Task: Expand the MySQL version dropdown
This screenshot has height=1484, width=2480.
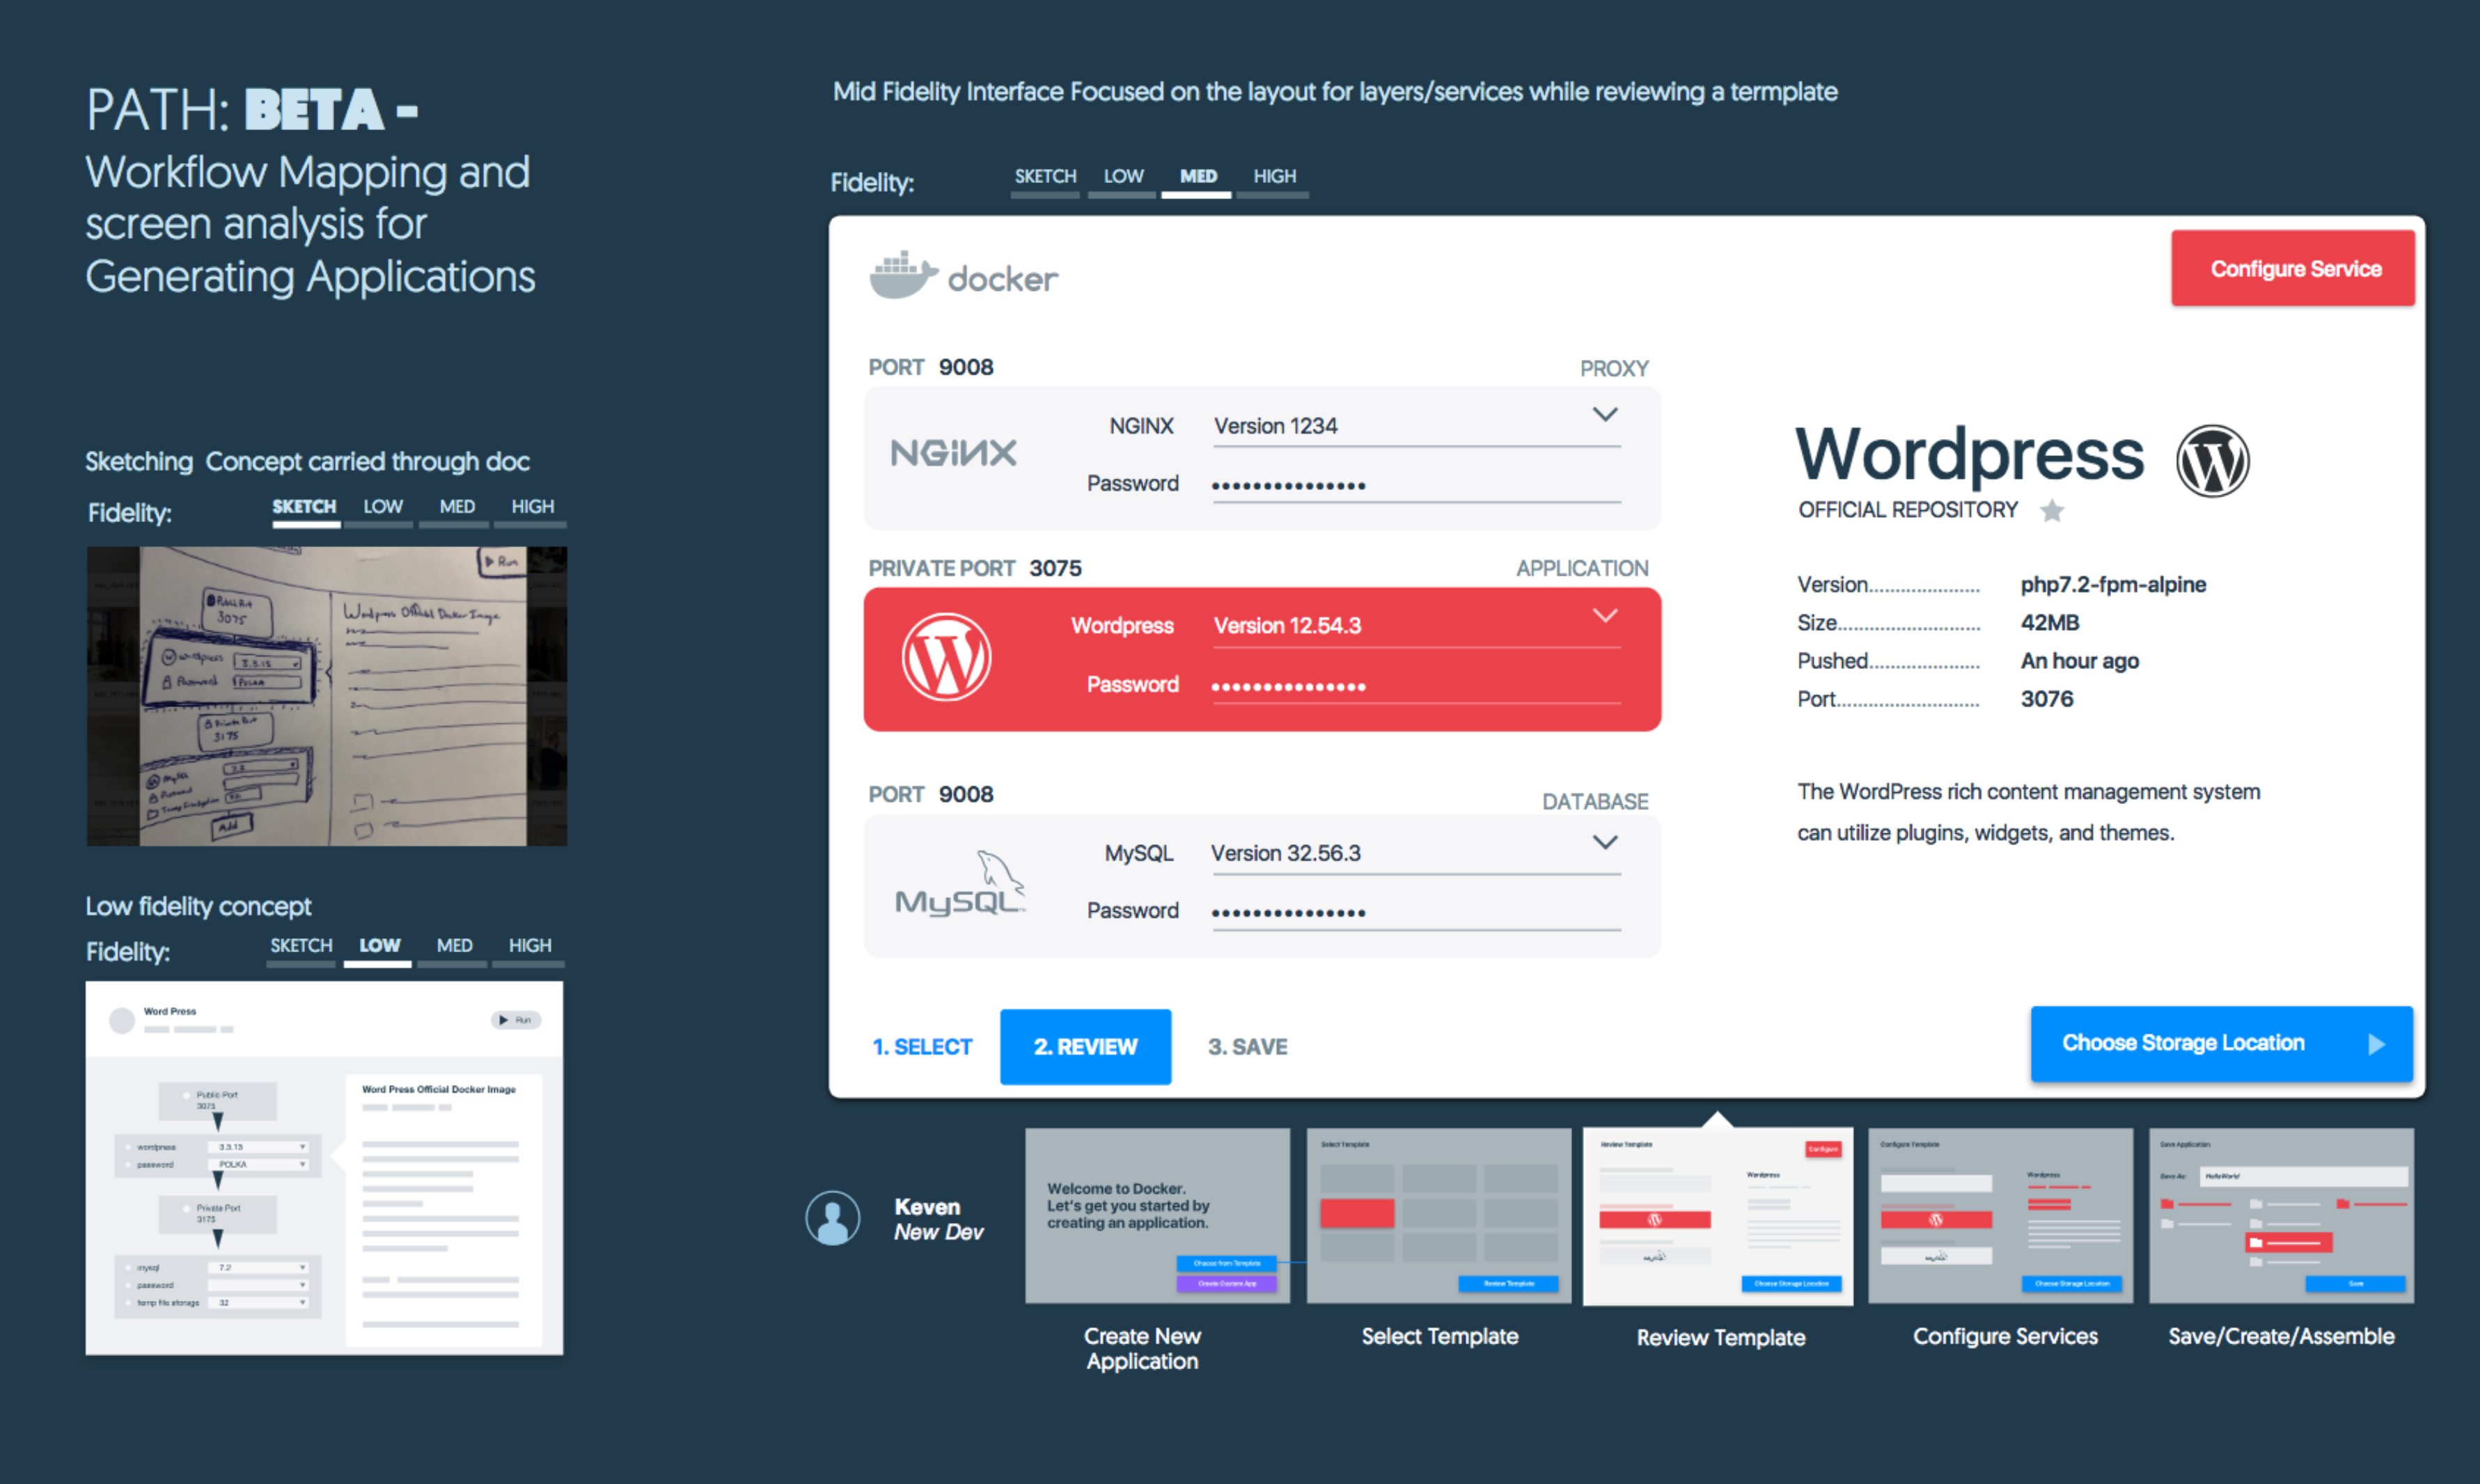Action: point(1605,842)
